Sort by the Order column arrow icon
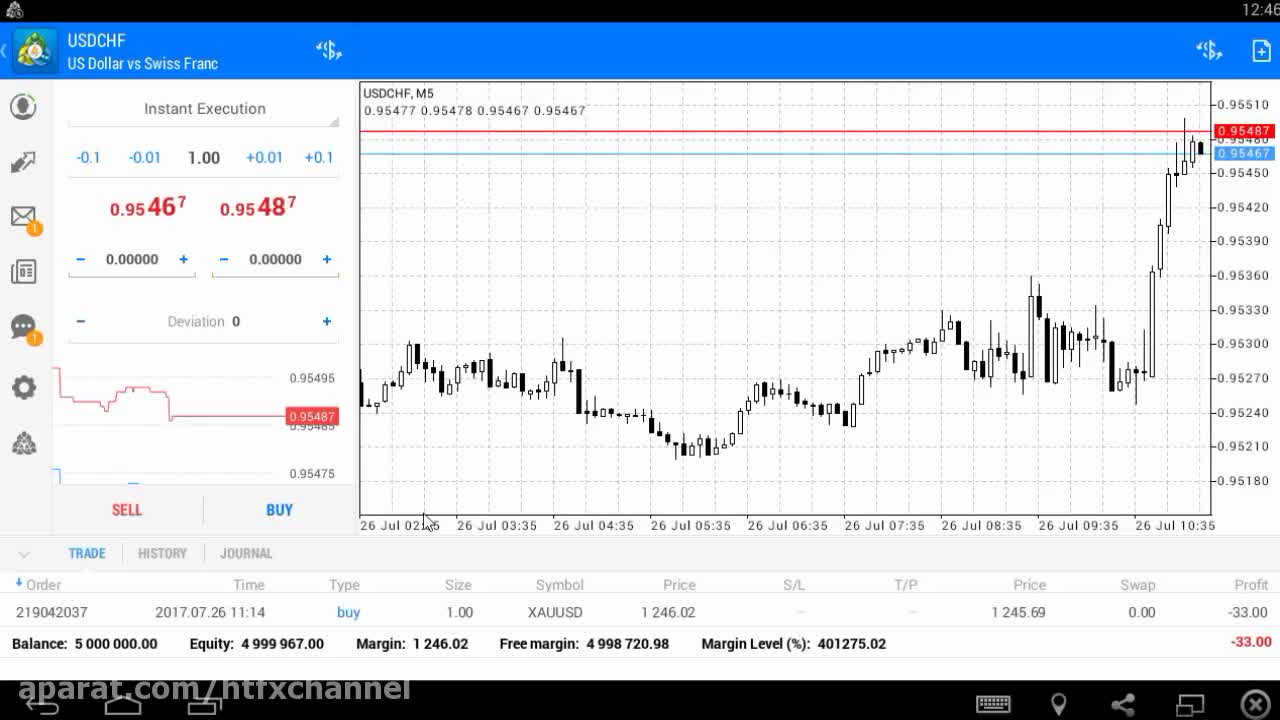1280x720 pixels. 18,583
